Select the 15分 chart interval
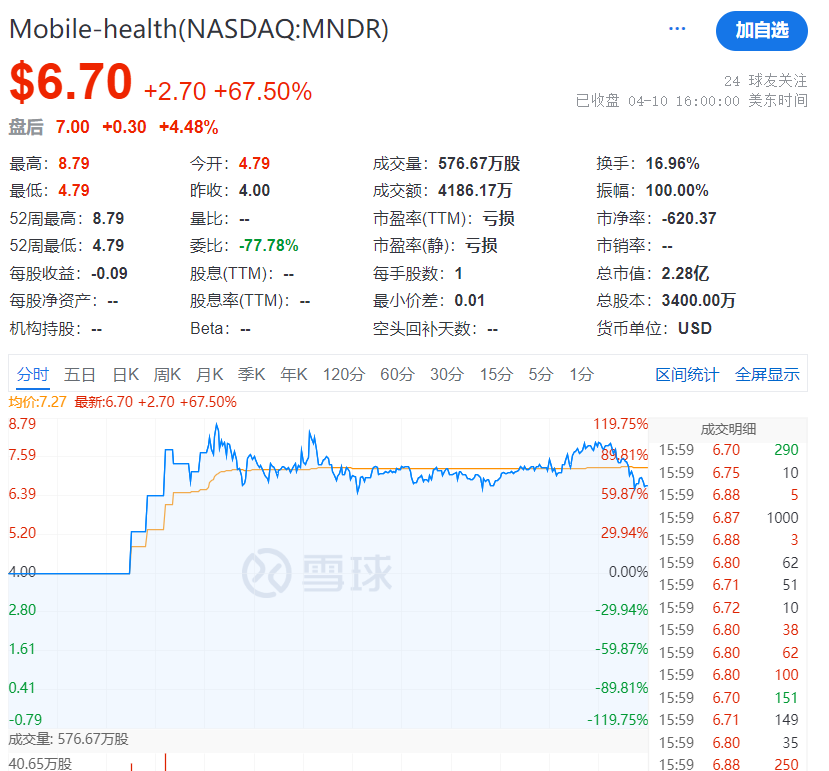Viewport: 829px width, 771px height. [496, 374]
